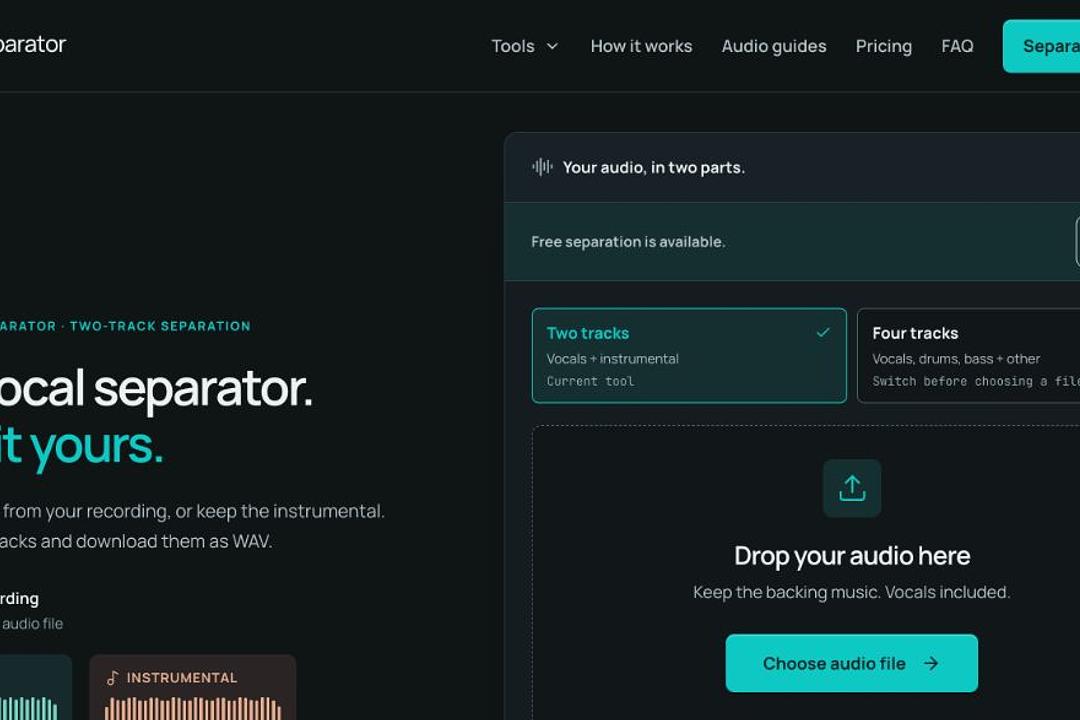Open the INSTRUMENTAL waveform card

click(x=193, y=687)
